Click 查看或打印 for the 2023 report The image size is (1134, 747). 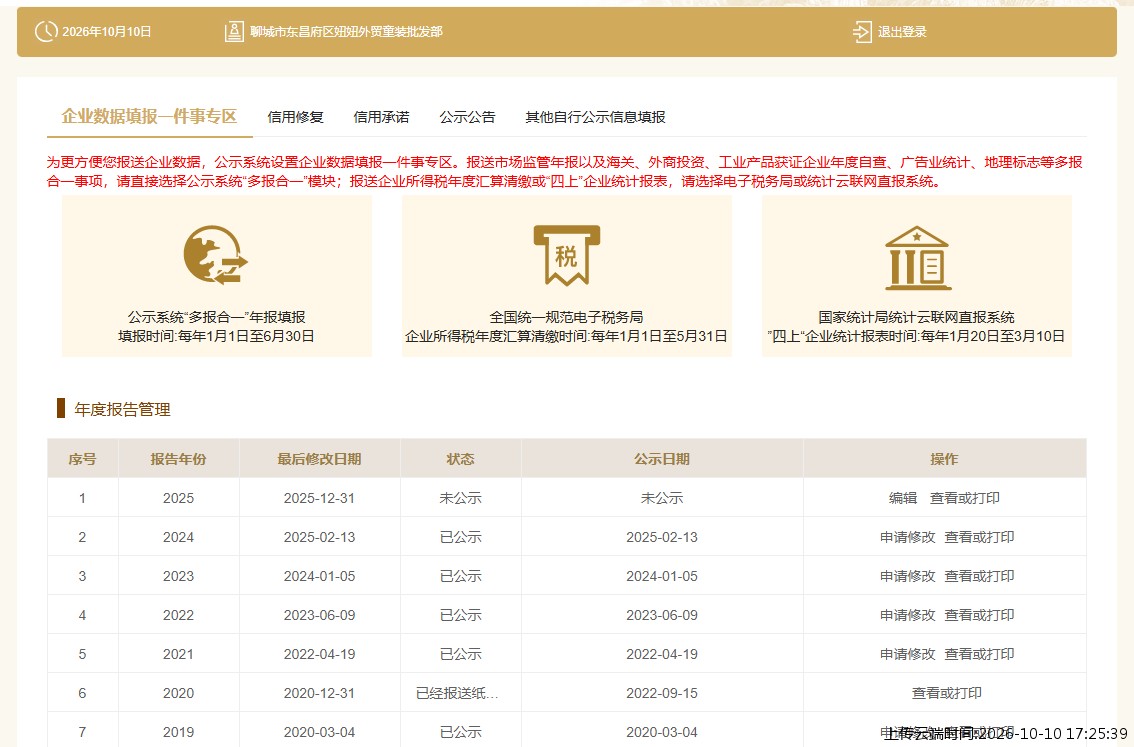coord(979,576)
